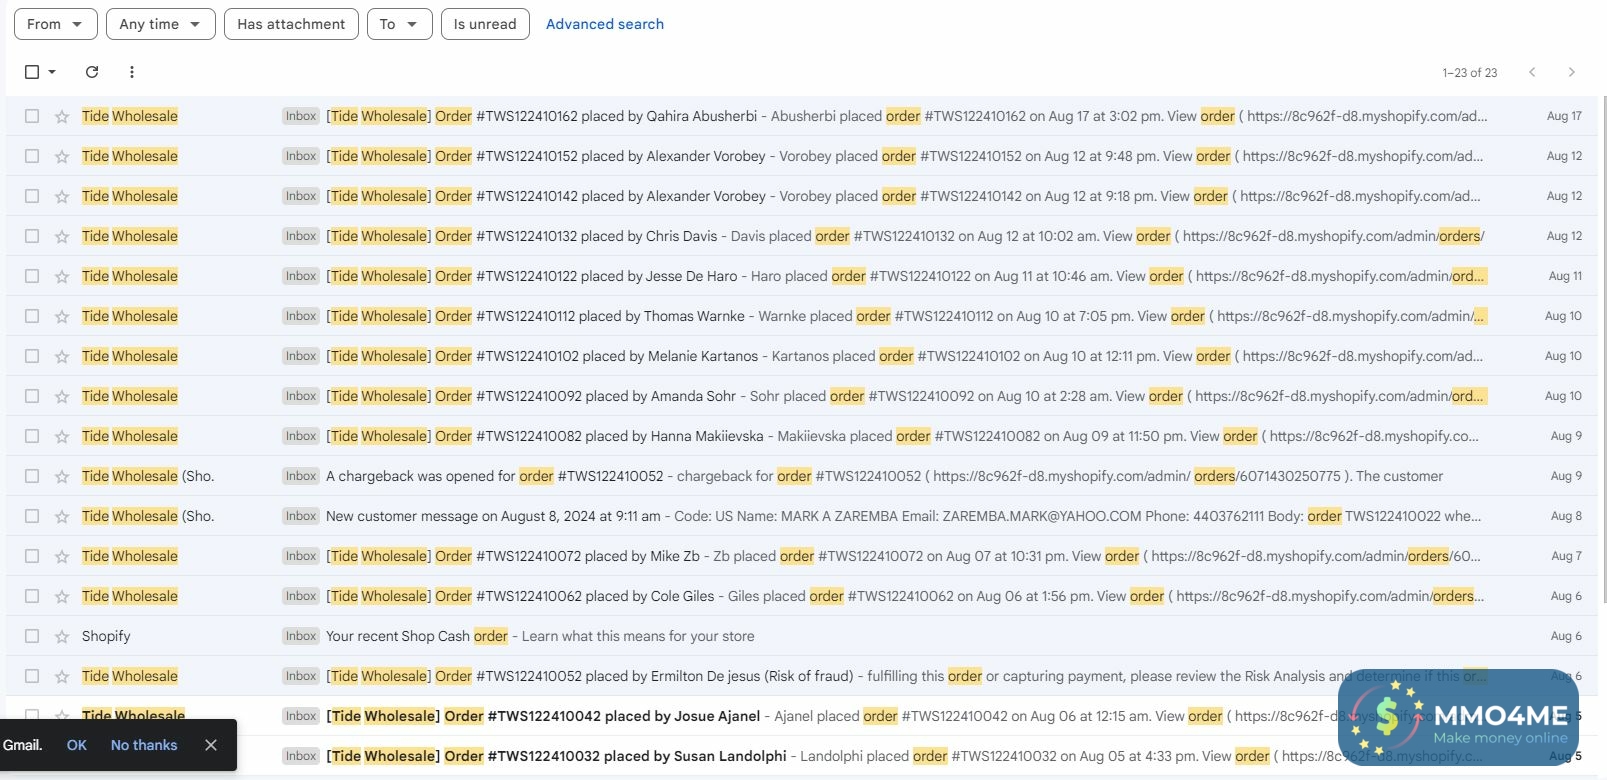
Task: Star the Amanda Sohr order email
Action: tap(62, 396)
